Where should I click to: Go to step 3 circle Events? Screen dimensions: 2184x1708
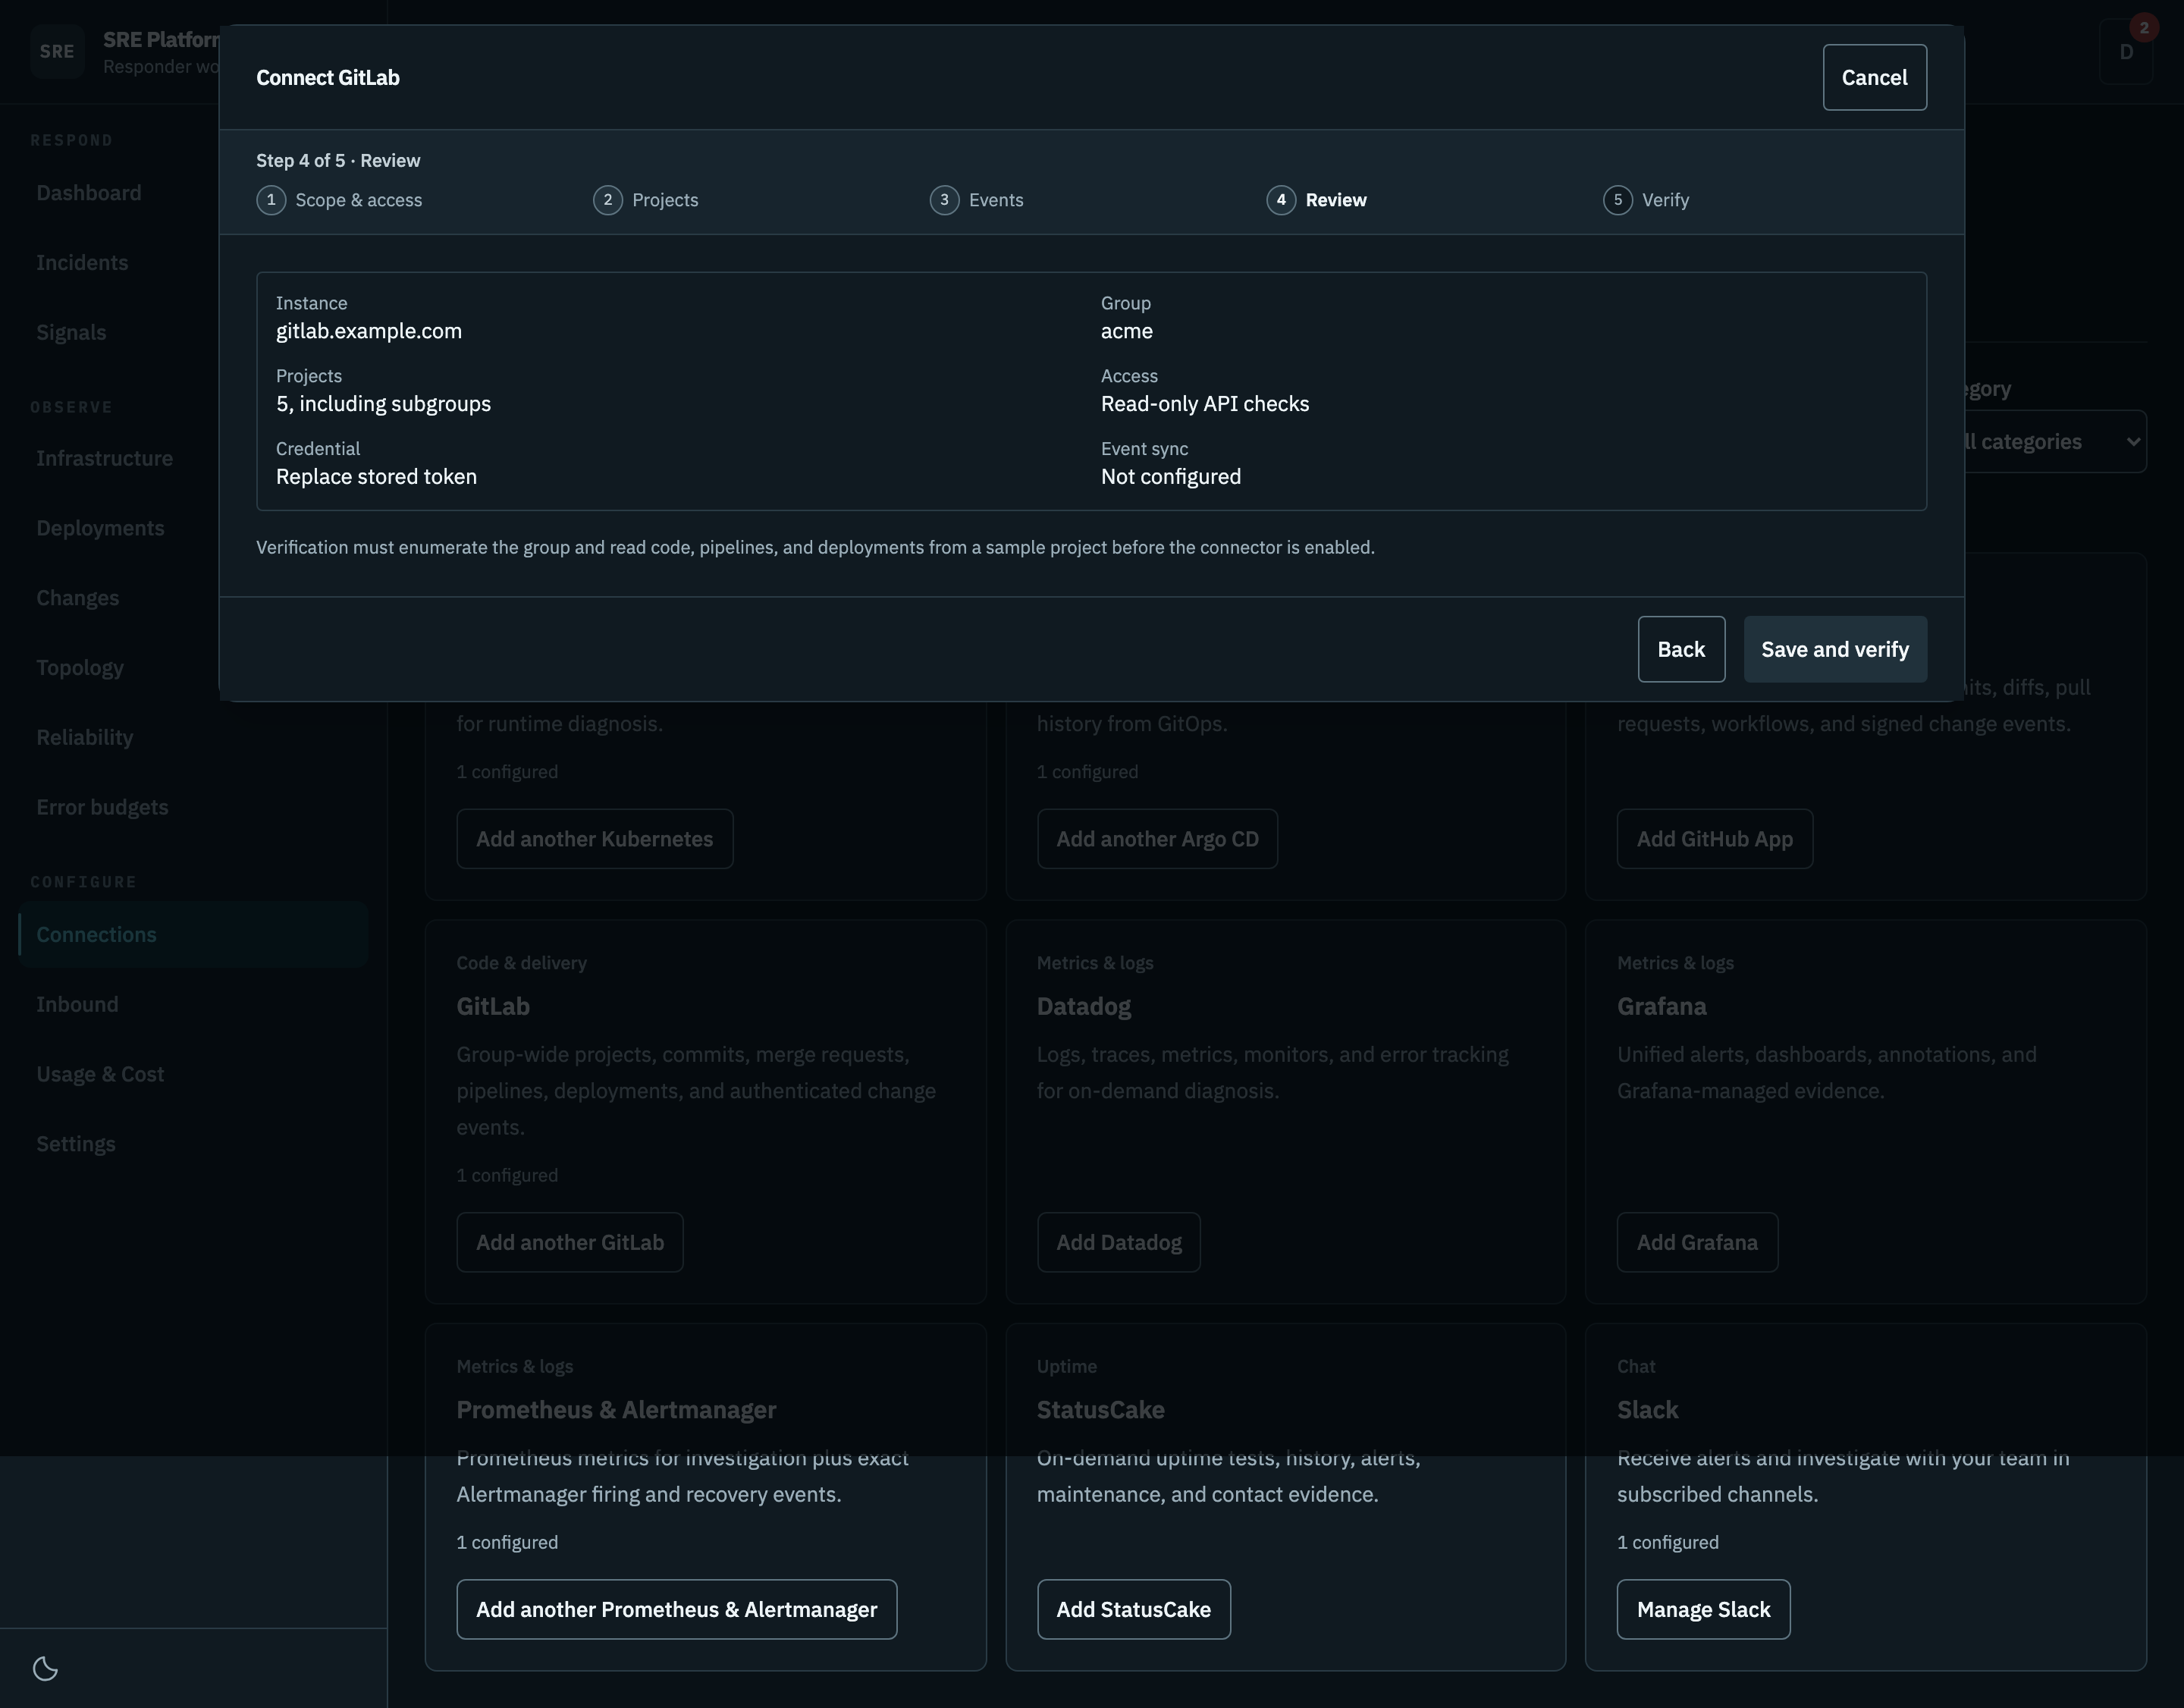point(945,200)
